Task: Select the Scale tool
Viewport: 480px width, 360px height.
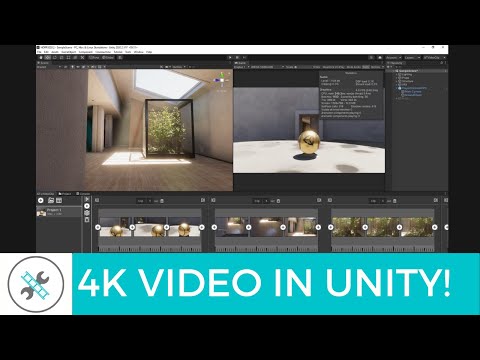Action: click(62, 58)
